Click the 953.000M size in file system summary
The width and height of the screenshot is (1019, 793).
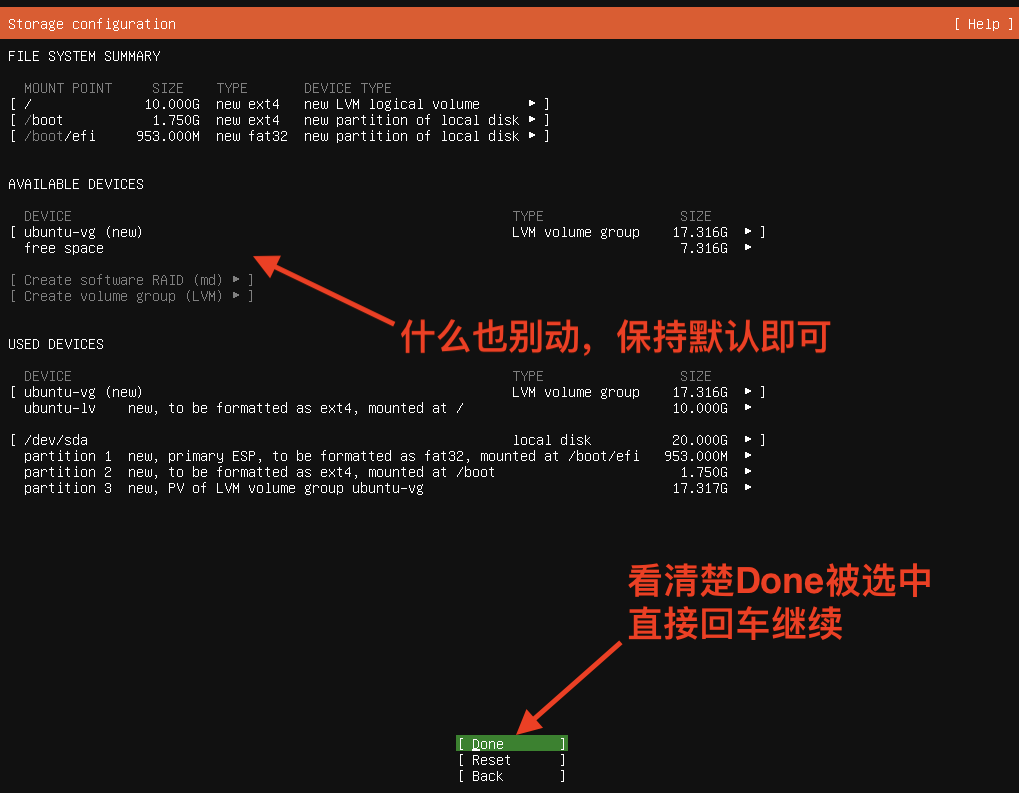point(168,136)
